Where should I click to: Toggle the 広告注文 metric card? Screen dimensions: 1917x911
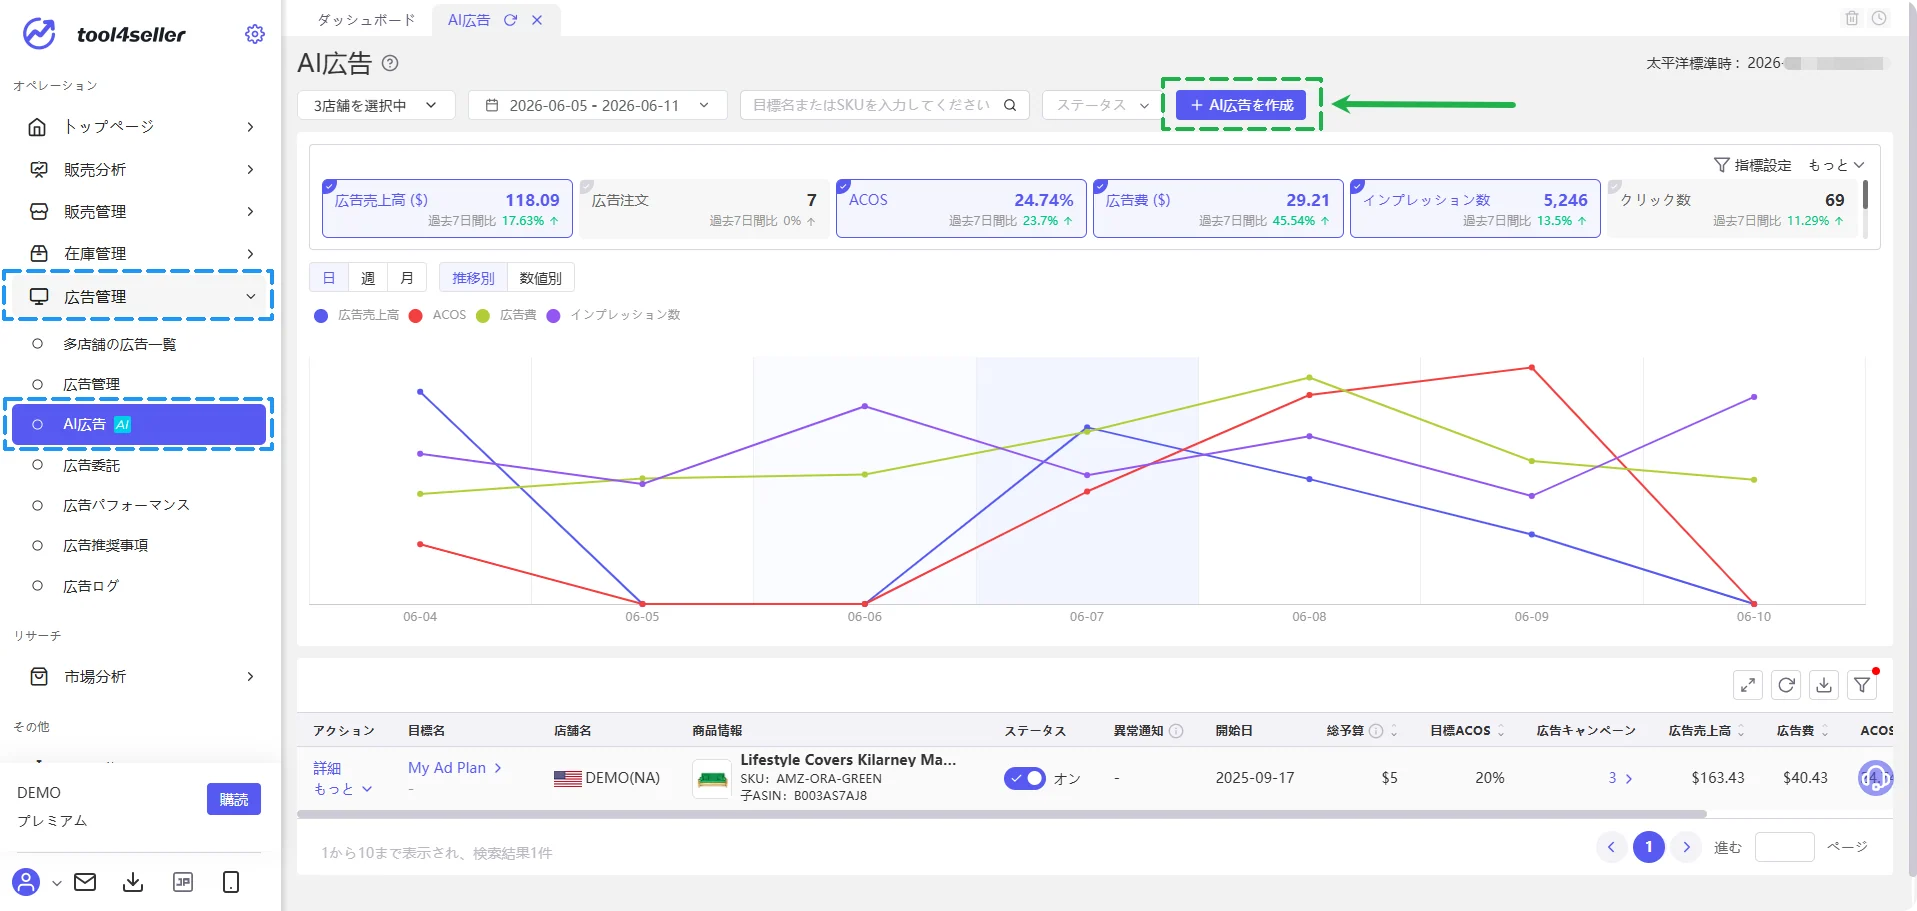pos(704,208)
